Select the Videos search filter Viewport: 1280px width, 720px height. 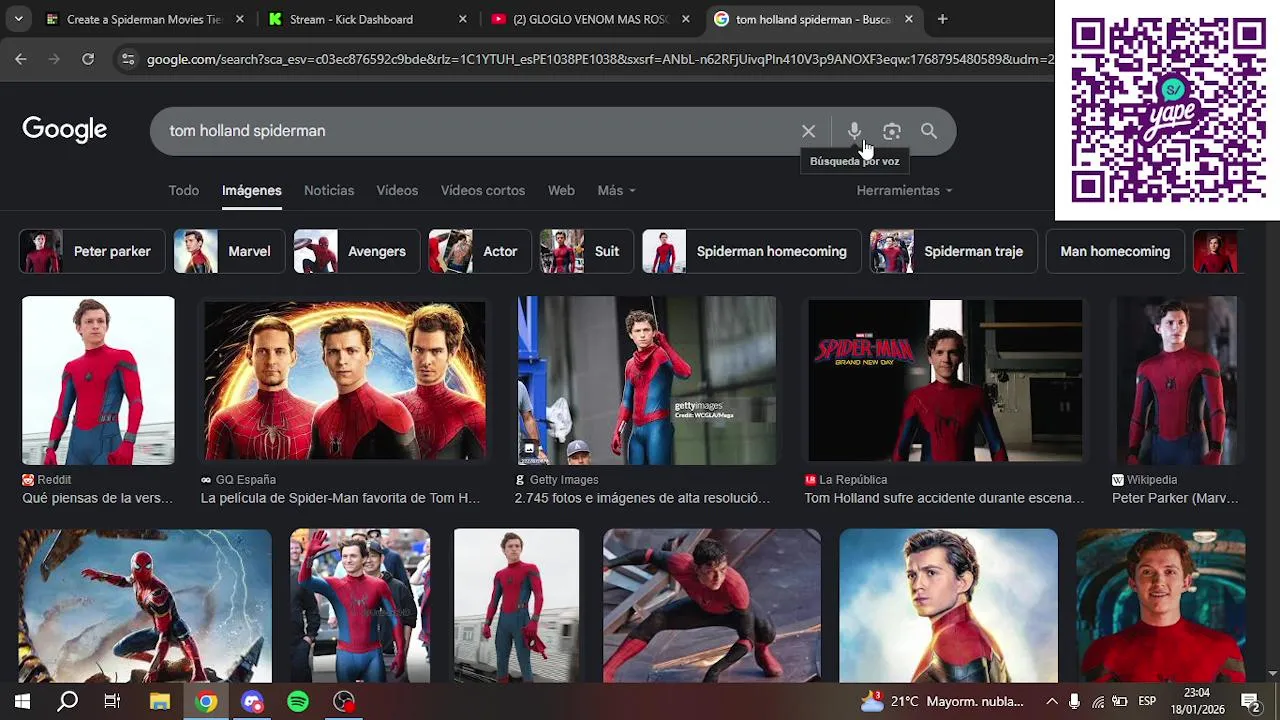tap(397, 190)
